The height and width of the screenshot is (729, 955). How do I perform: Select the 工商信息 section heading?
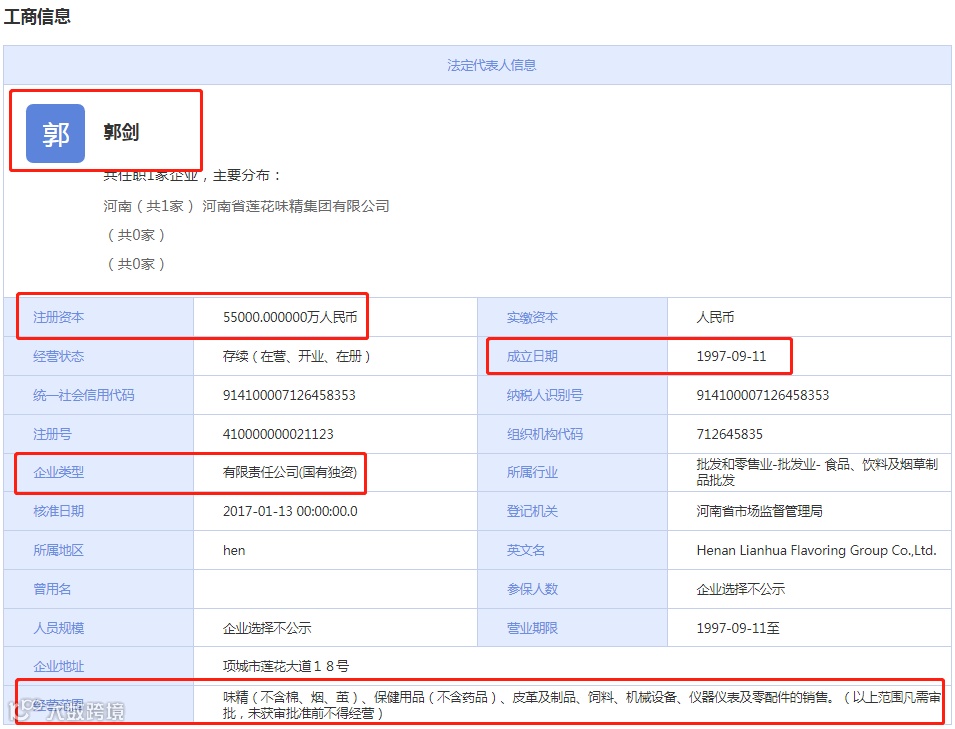tap(37, 16)
